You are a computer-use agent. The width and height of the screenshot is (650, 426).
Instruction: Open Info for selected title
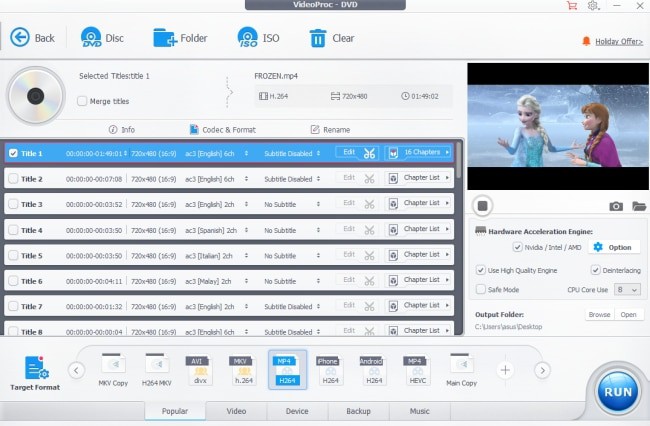(122, 130)
